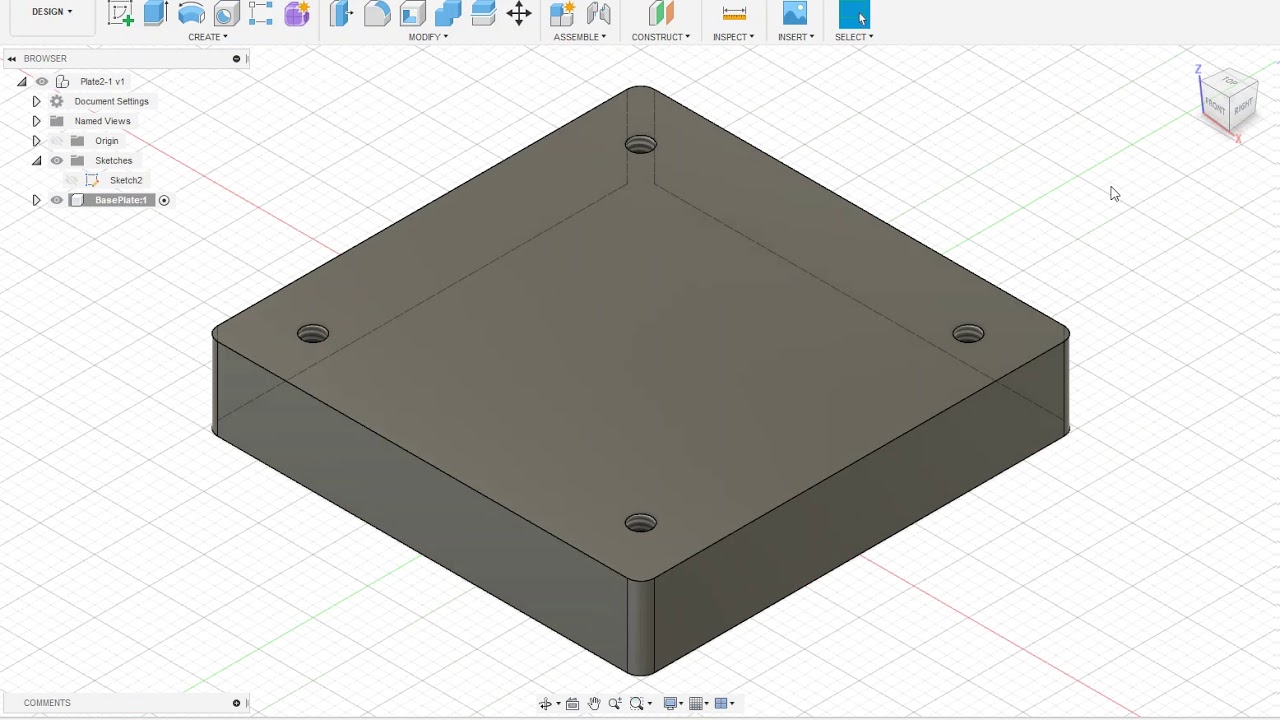Viewport: 1280px width, 720px height.
Task: Click the Look At tool
Action: tap(572, 704)
